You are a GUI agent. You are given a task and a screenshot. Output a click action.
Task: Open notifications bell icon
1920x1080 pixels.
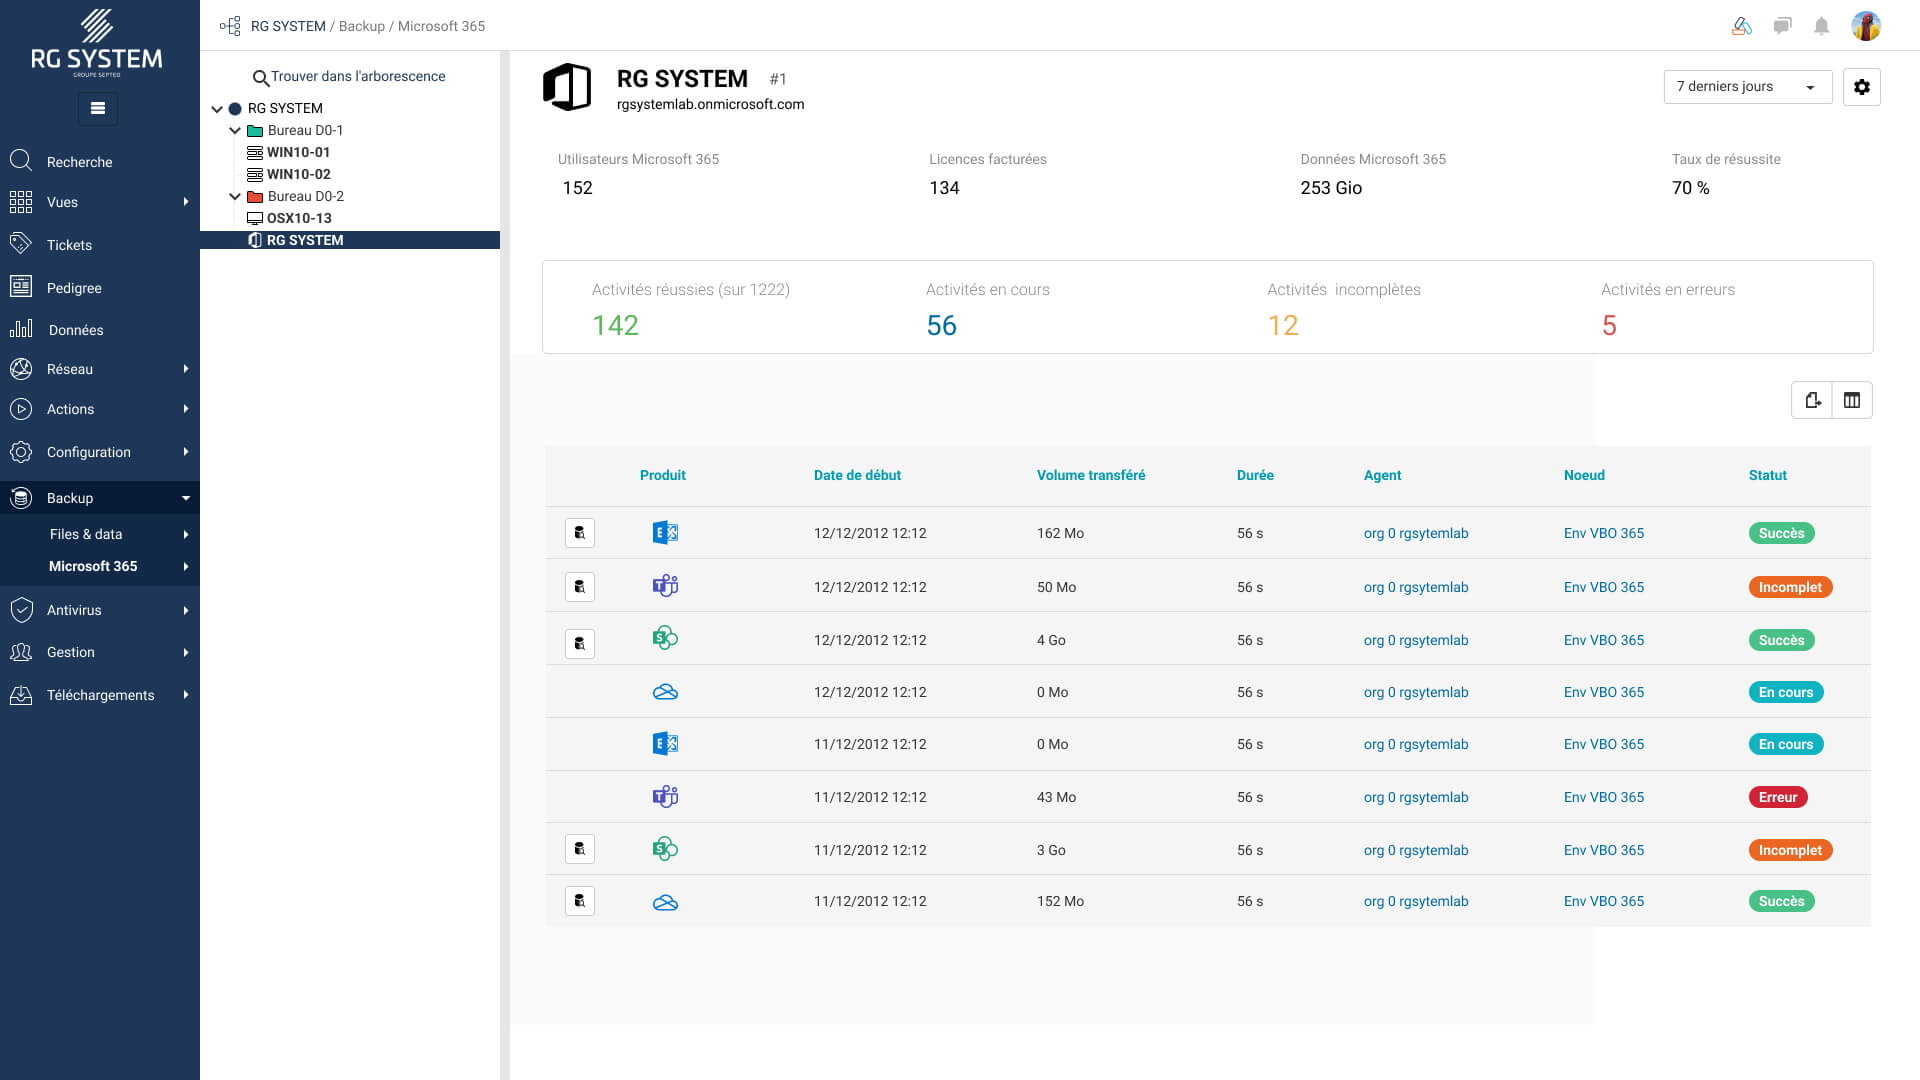pos(1821,26)
